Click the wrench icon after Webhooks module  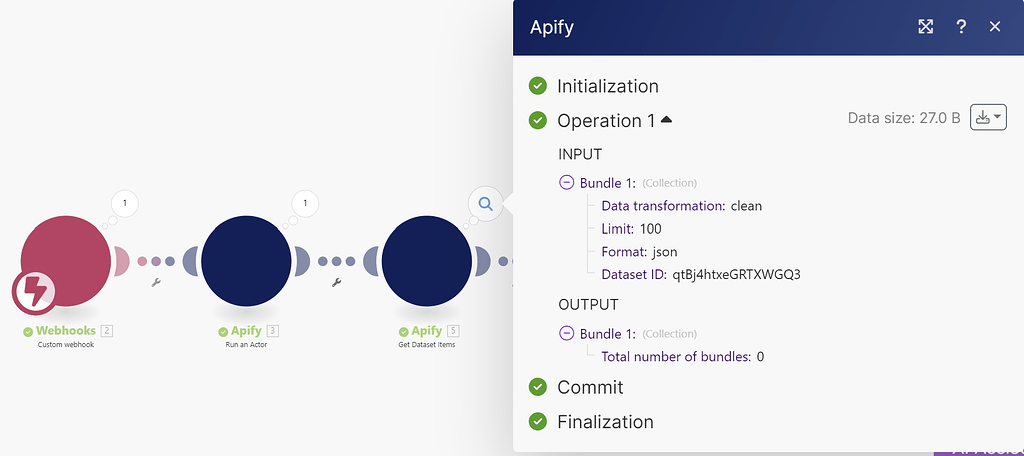[x=156, y=283]
